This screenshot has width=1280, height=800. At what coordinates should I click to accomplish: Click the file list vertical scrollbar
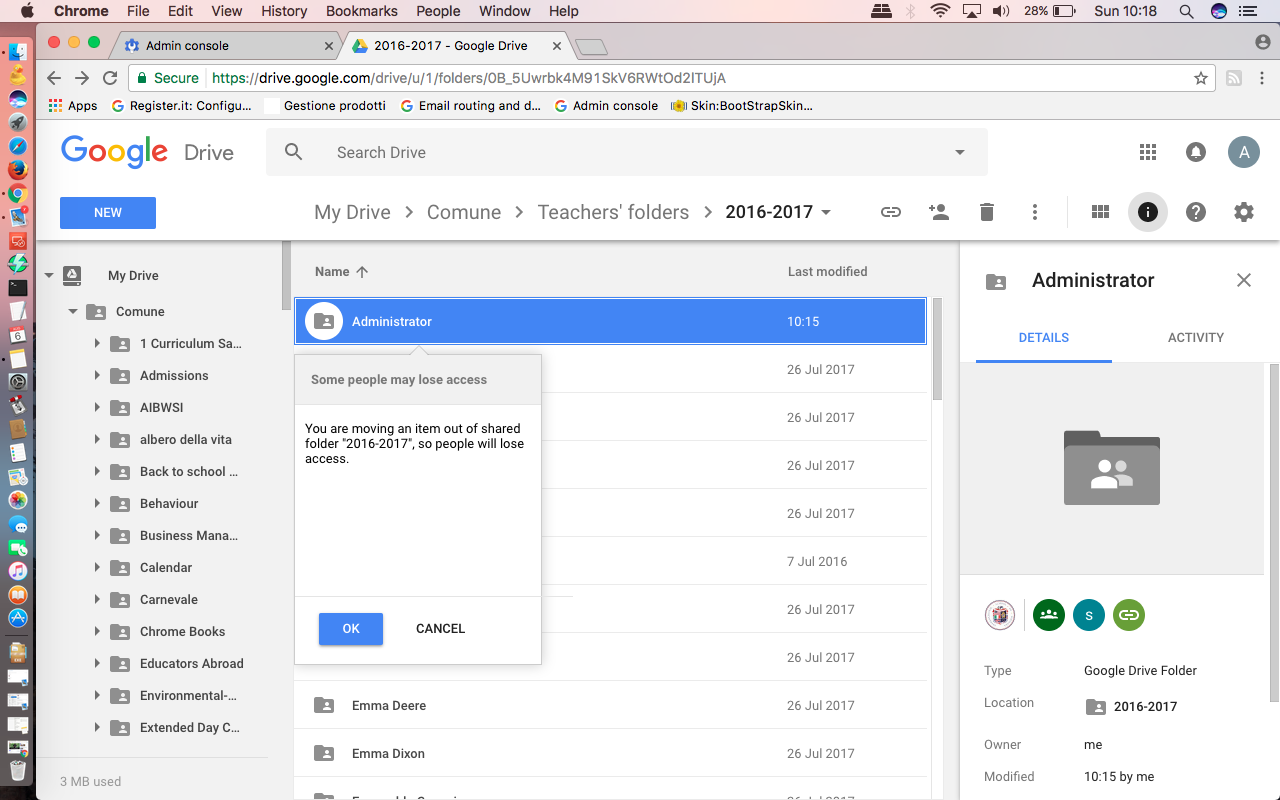click(937, 350)
